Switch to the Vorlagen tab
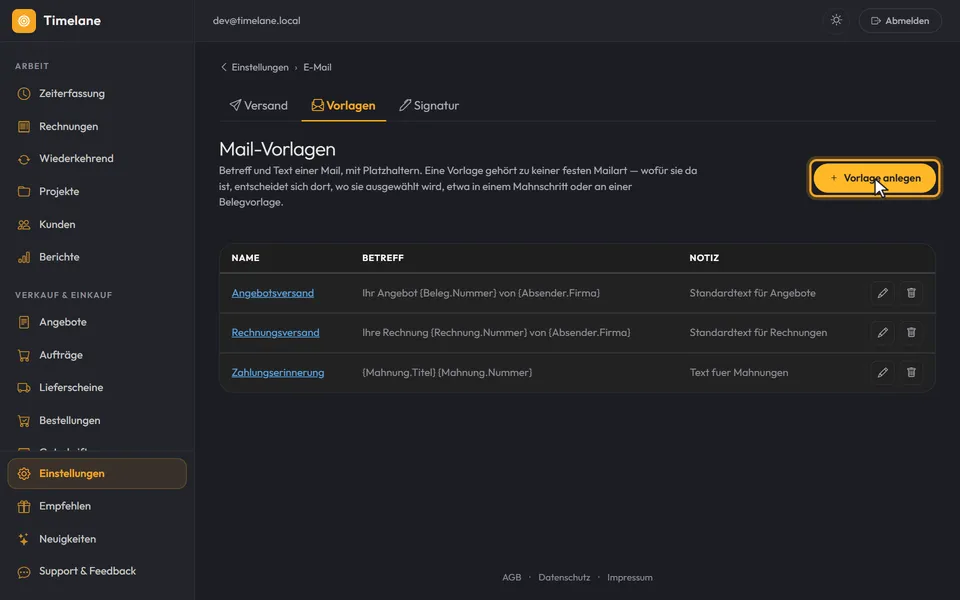This screenshot has height=600, width=960. point(343,105)
